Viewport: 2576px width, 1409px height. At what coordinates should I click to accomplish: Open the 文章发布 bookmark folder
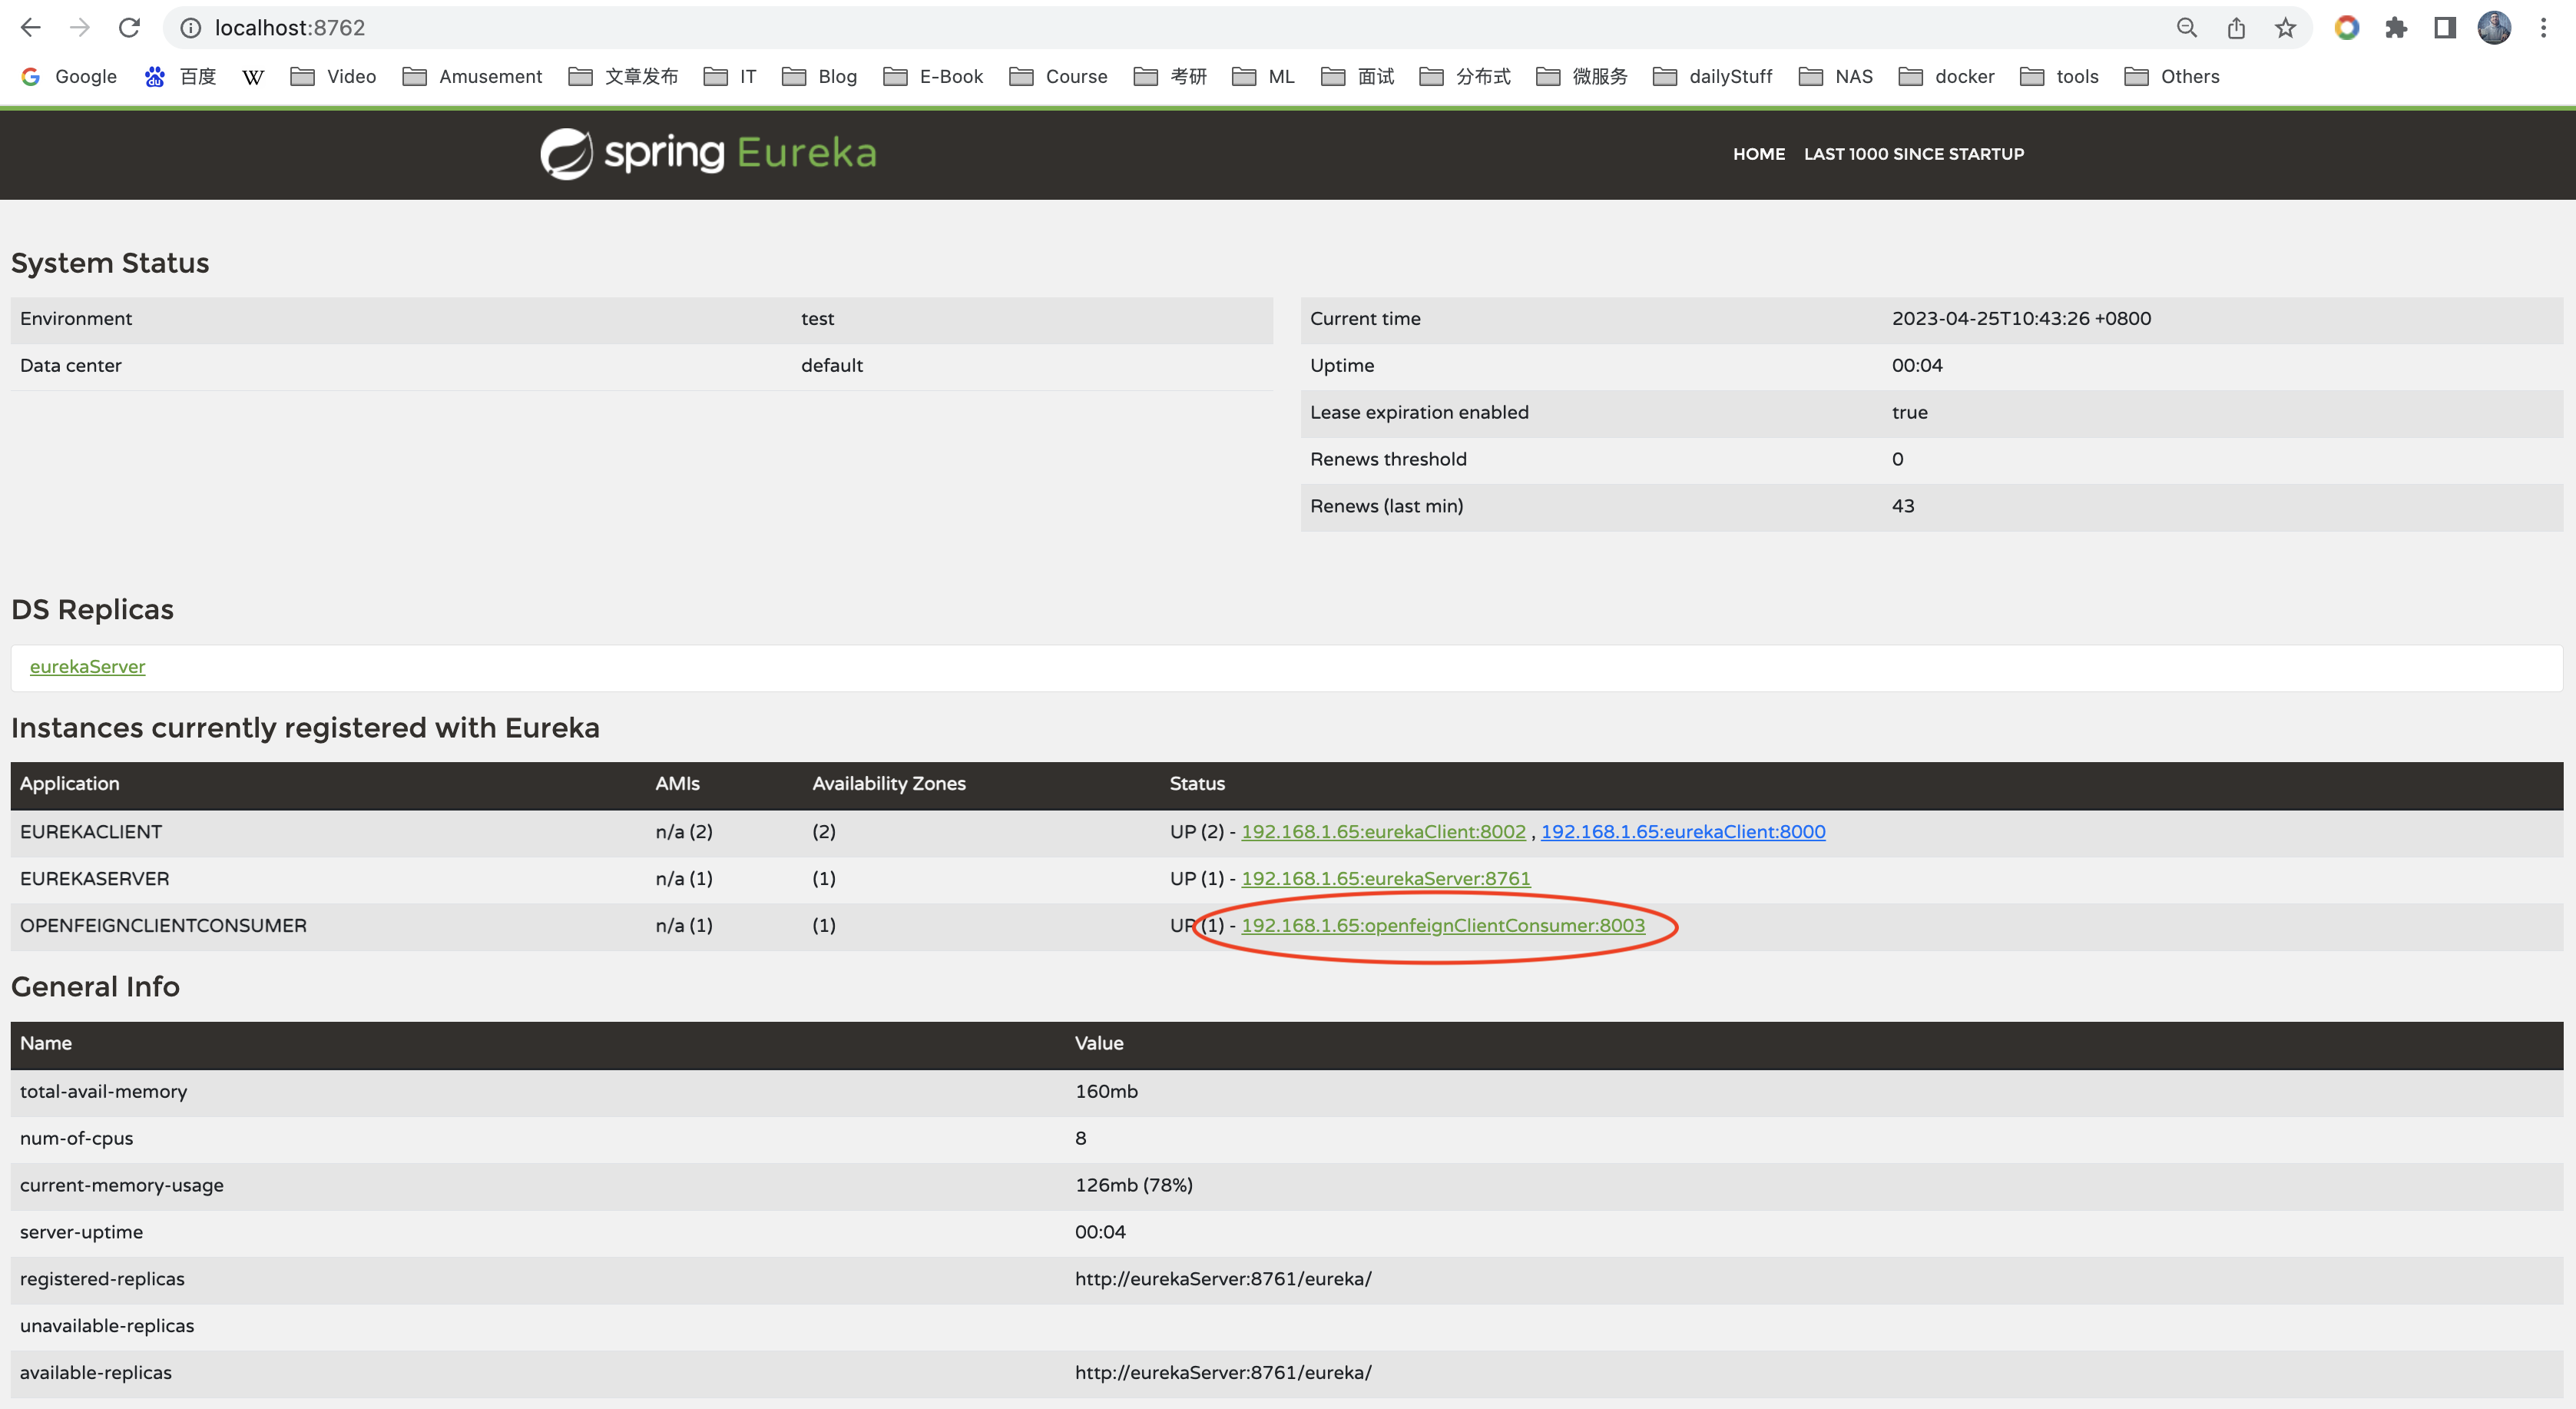pyautogui.click(x=623, y=77)
